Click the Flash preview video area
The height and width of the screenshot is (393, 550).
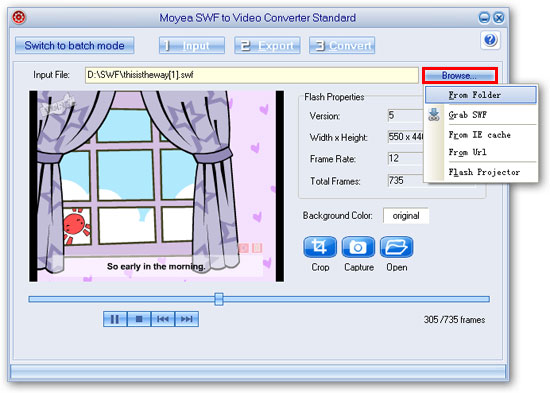click(156, 186)
